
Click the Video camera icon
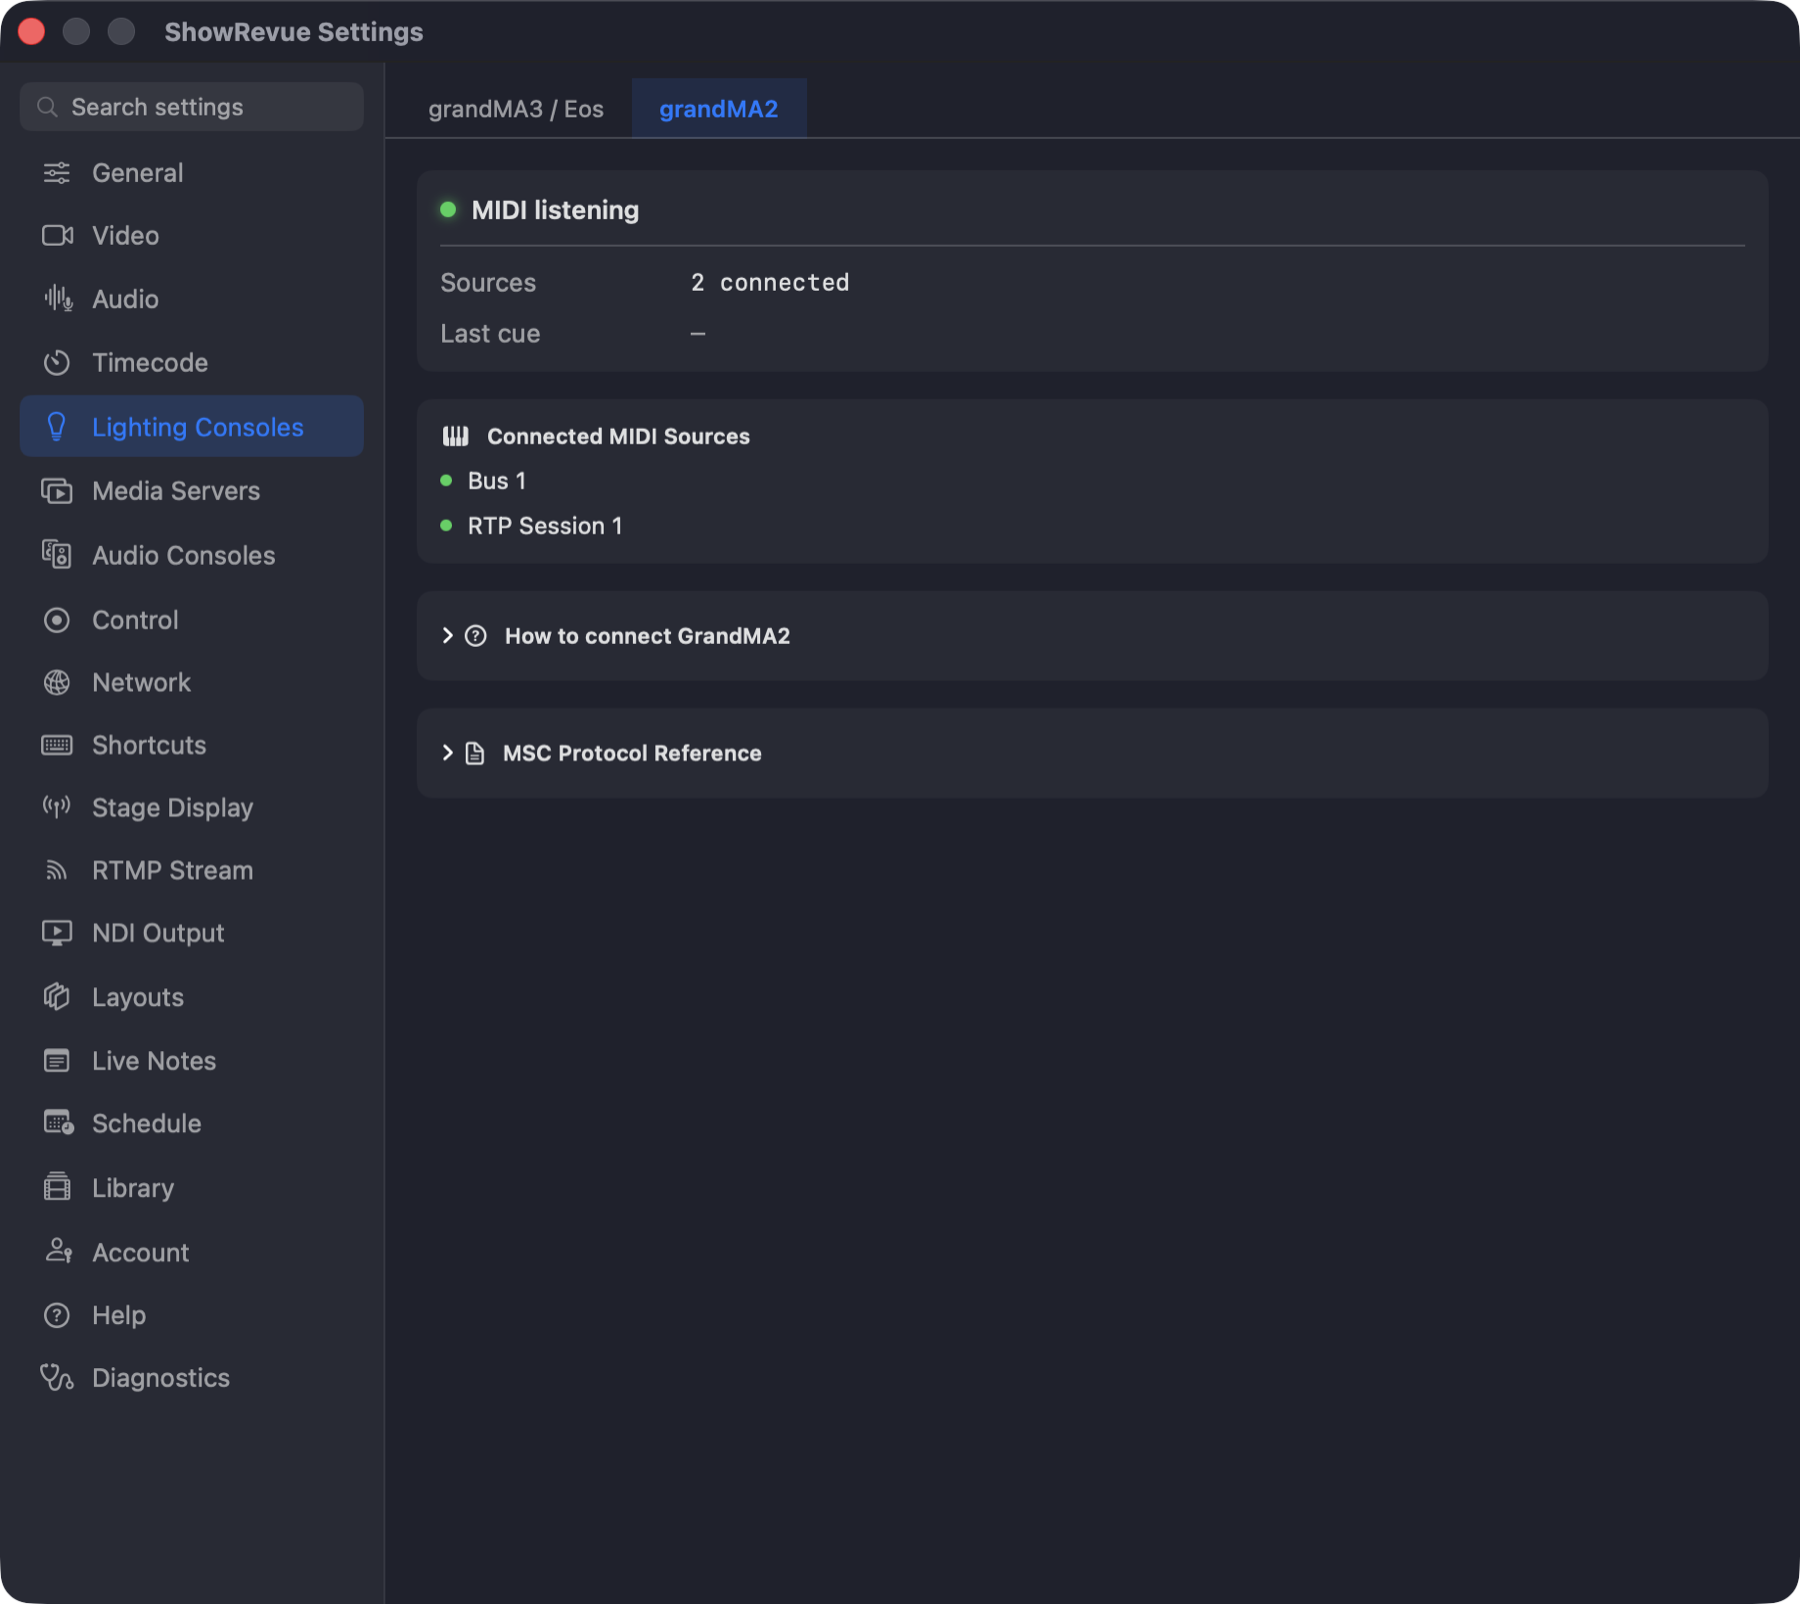[x=57, y=236]
